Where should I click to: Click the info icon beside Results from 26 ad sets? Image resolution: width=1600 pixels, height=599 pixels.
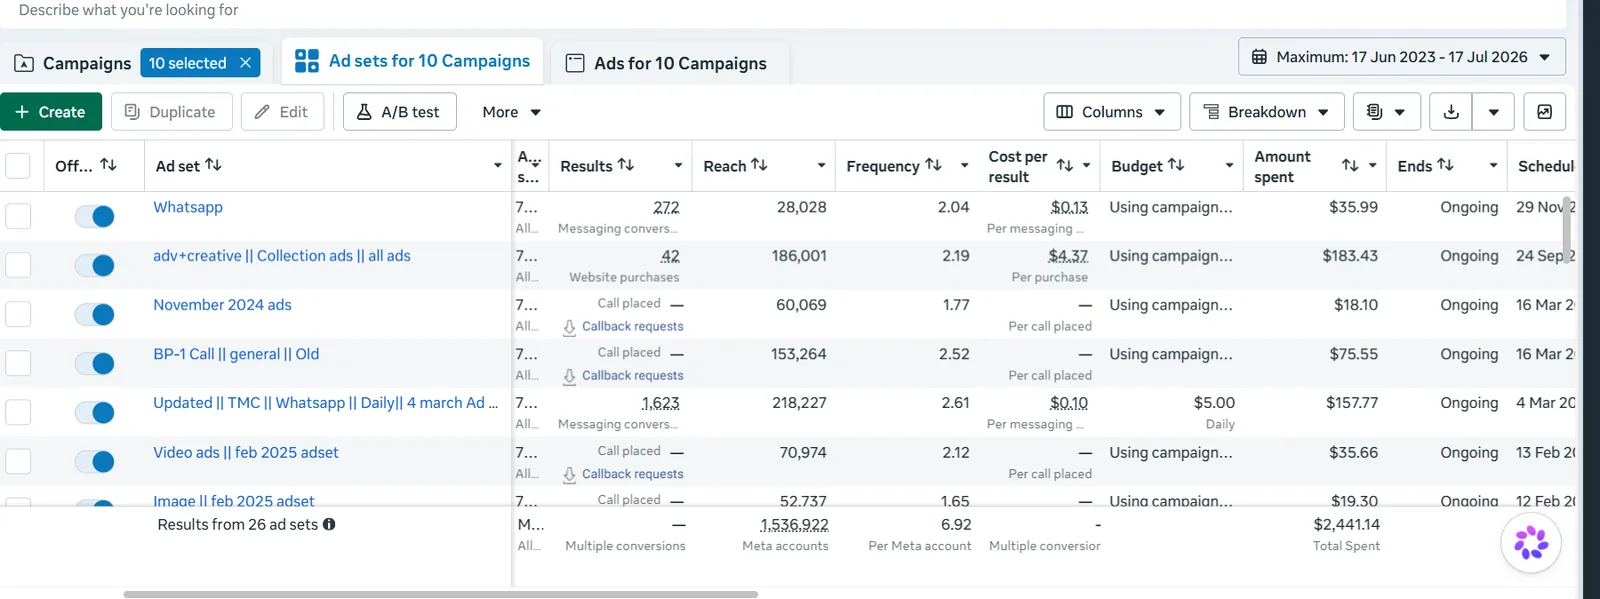pos(329,524)
